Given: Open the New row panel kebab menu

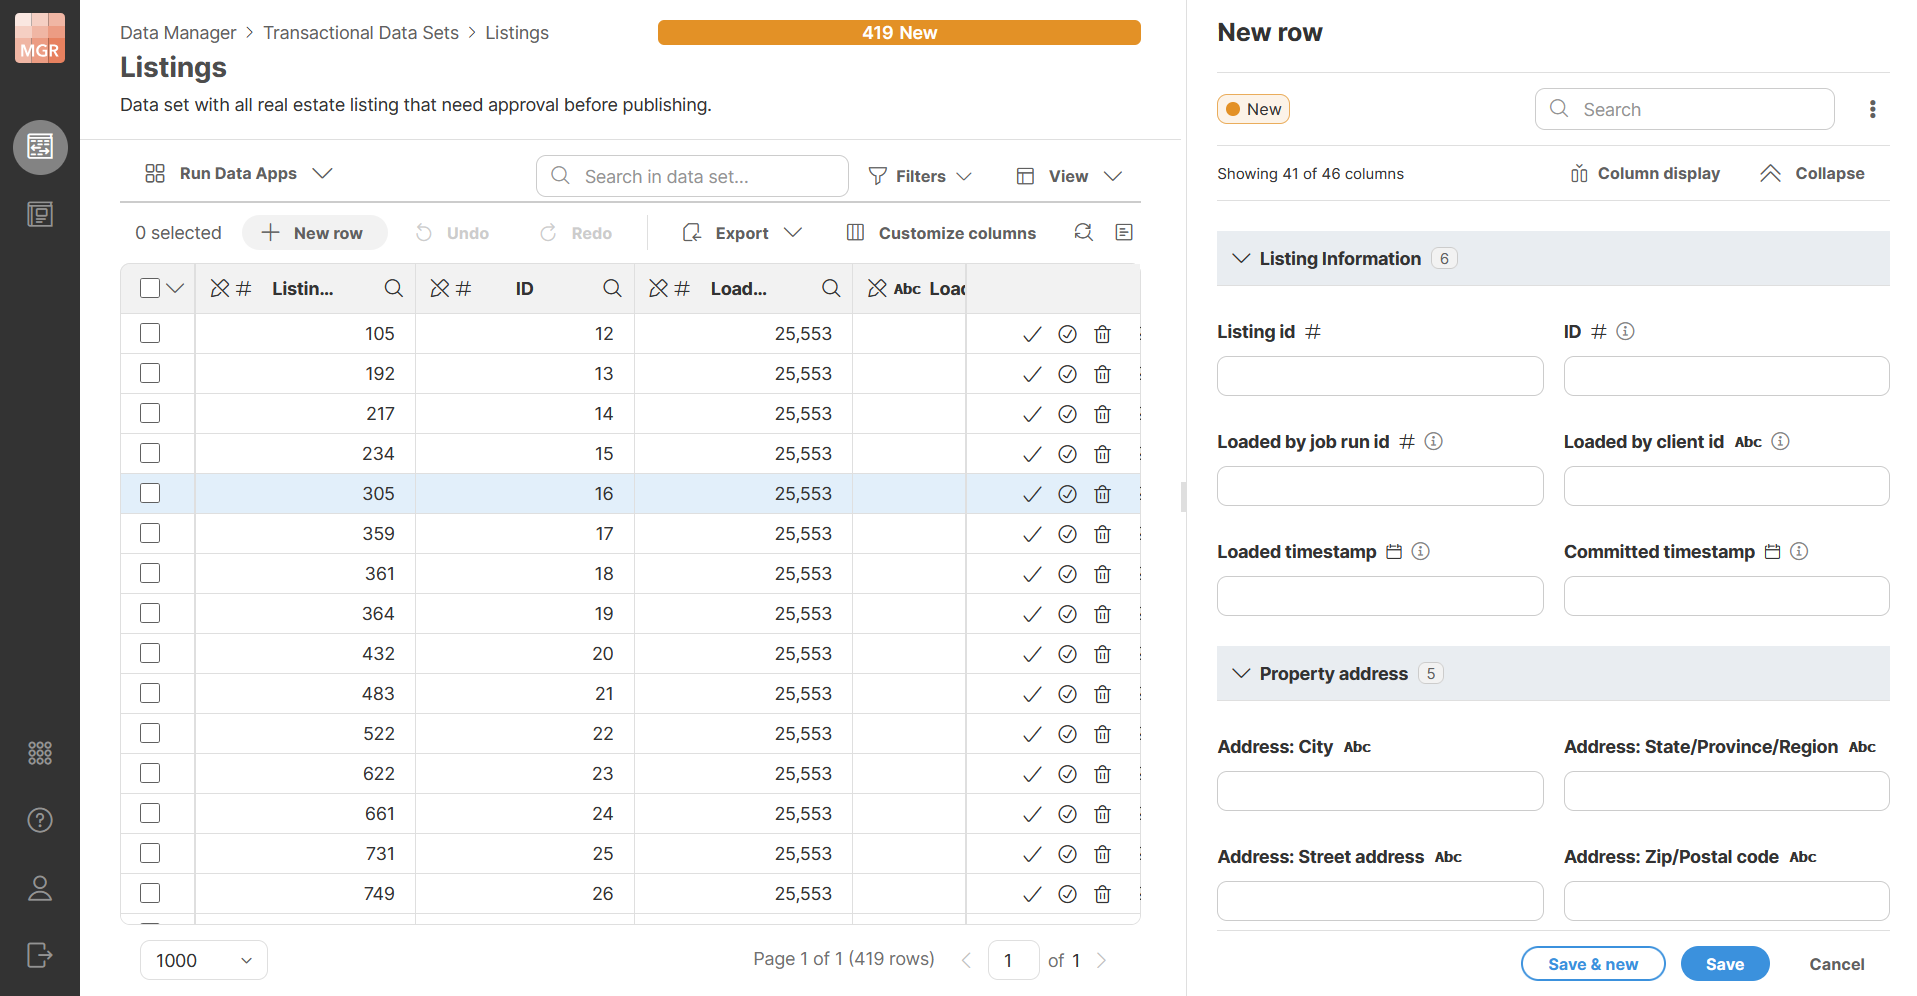Looking at the screenshot, I should (1872, 109).
